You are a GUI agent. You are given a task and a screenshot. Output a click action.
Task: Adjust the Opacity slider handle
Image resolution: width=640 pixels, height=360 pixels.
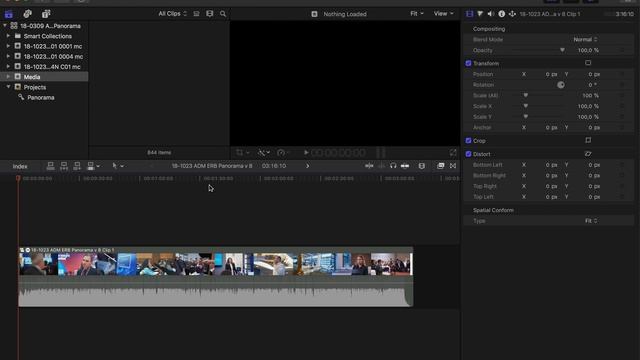[562, 50]
